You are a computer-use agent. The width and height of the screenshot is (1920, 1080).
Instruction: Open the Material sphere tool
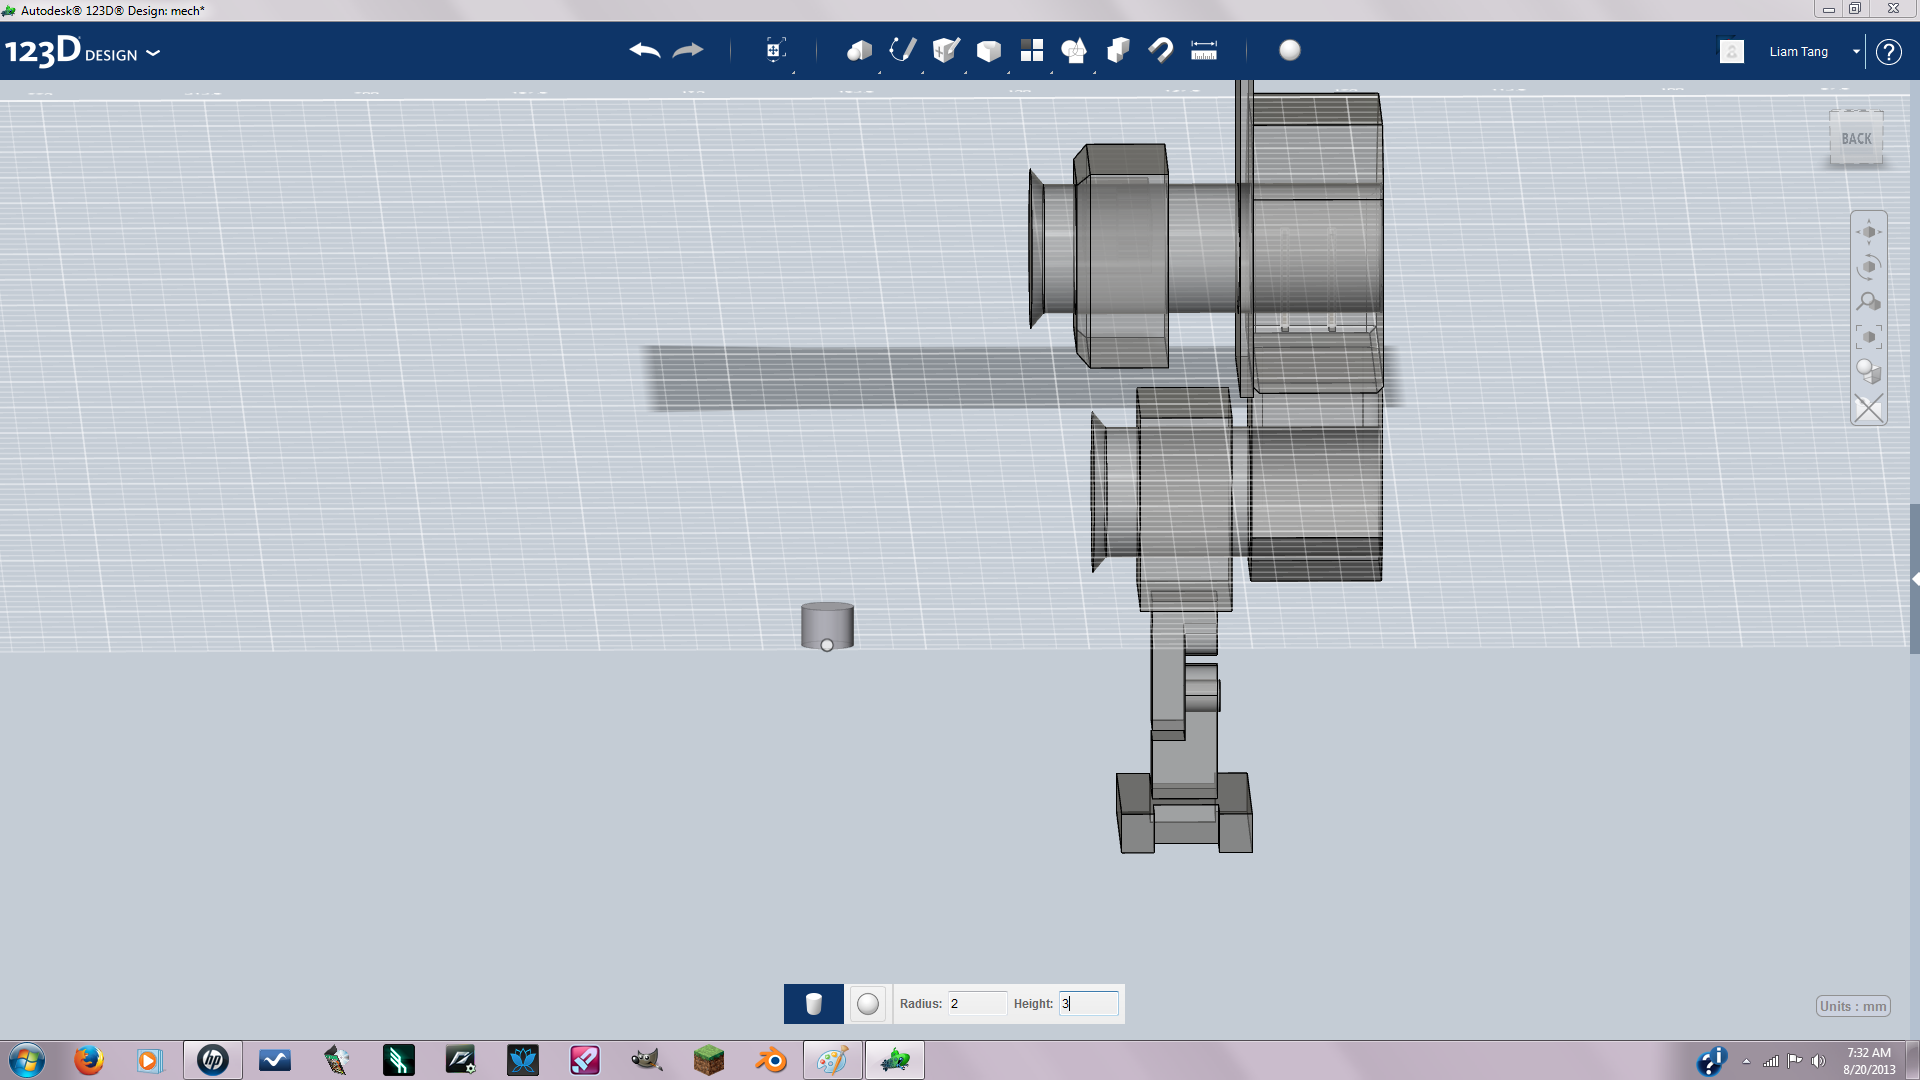coord(1290,50)
